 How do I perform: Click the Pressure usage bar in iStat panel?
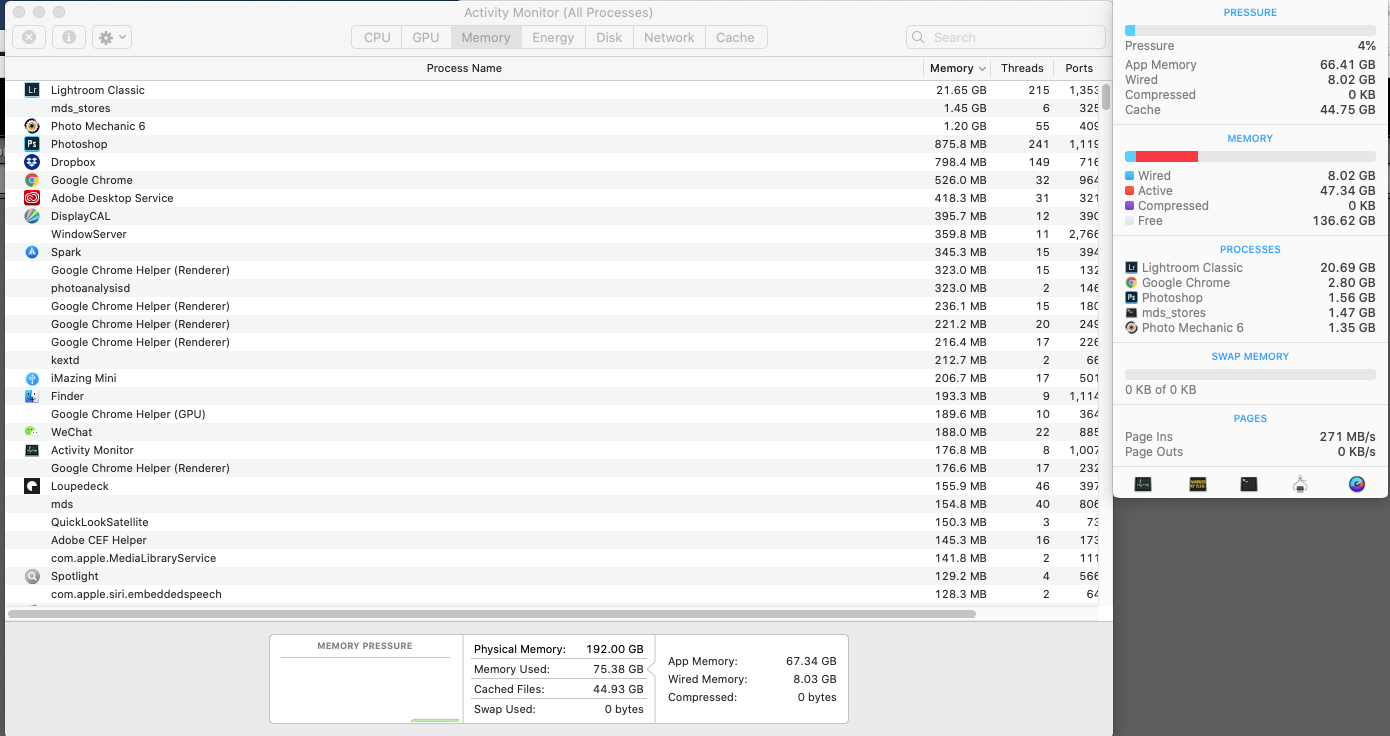point(1250,31)
